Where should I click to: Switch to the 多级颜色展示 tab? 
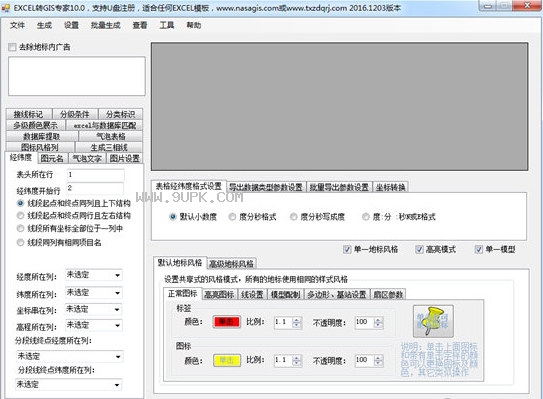click(x=35, y=125)
